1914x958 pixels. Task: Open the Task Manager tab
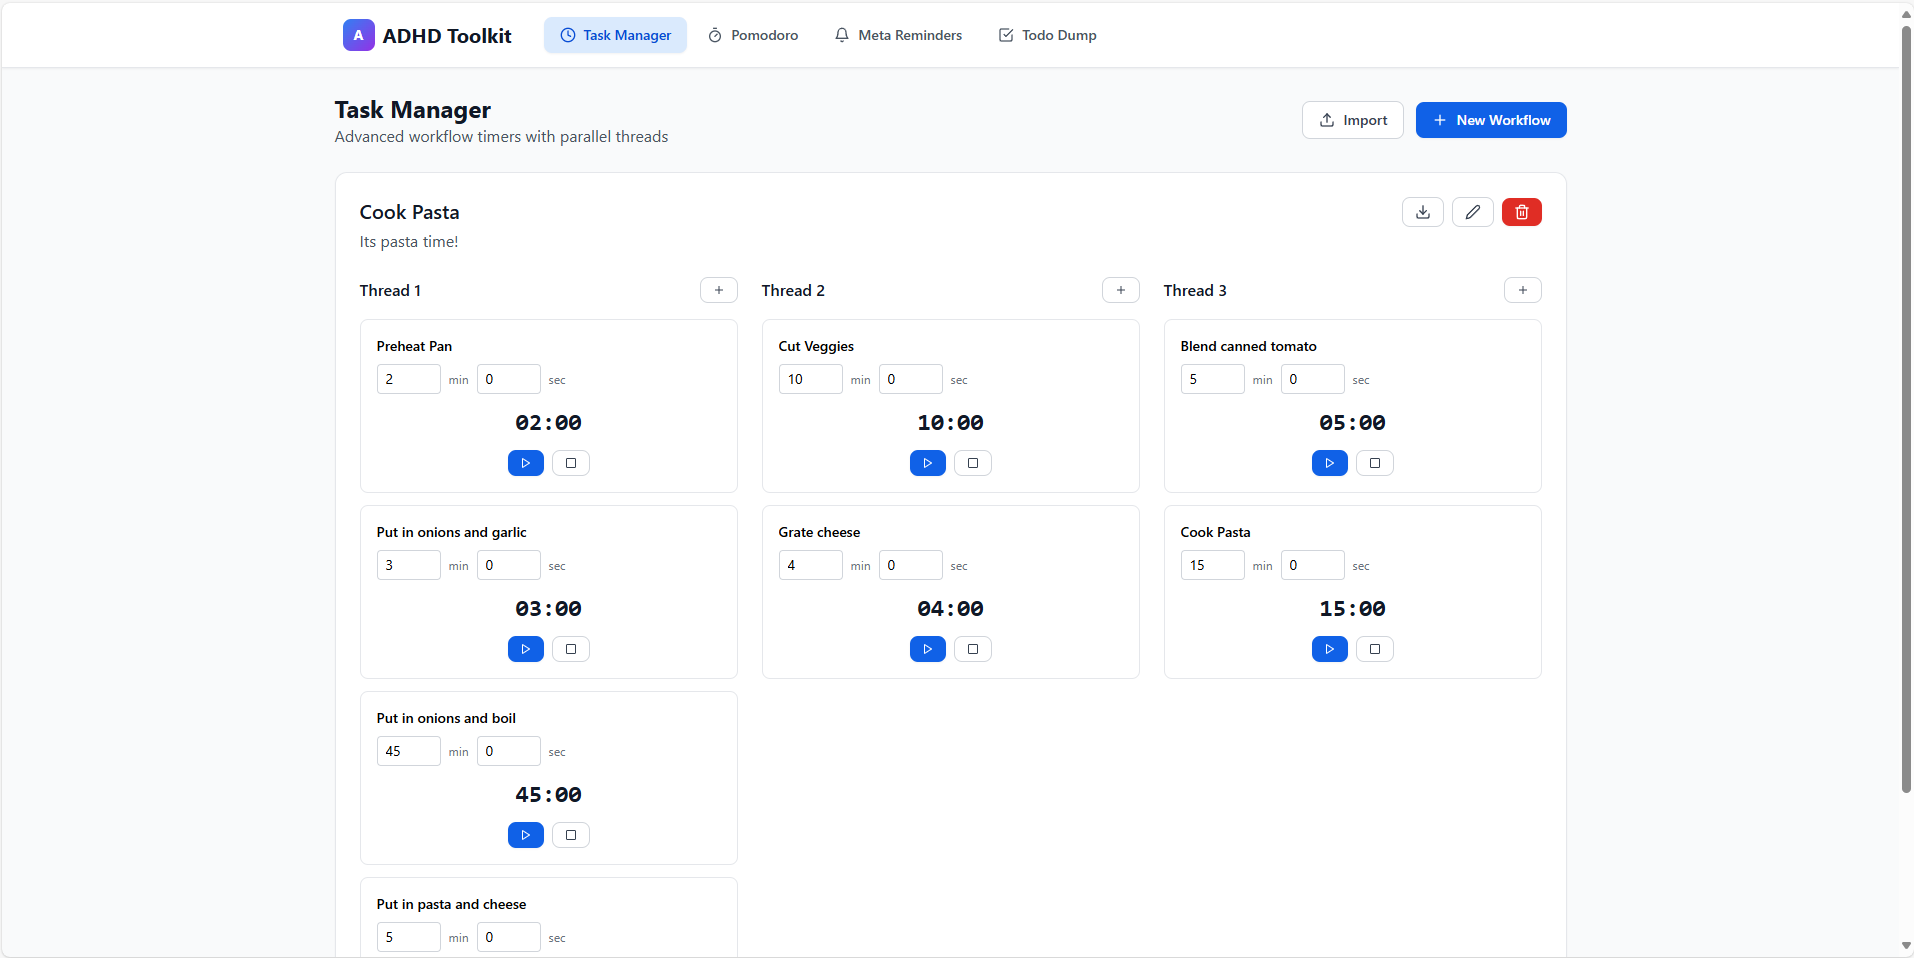(x=615, y=35)
